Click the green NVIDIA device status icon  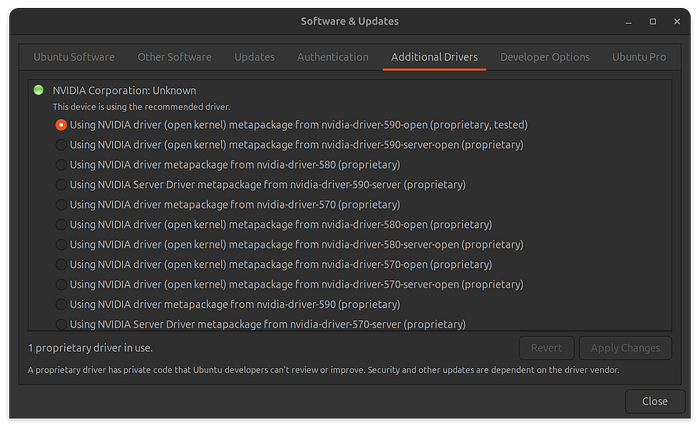[x=38, y=89]
